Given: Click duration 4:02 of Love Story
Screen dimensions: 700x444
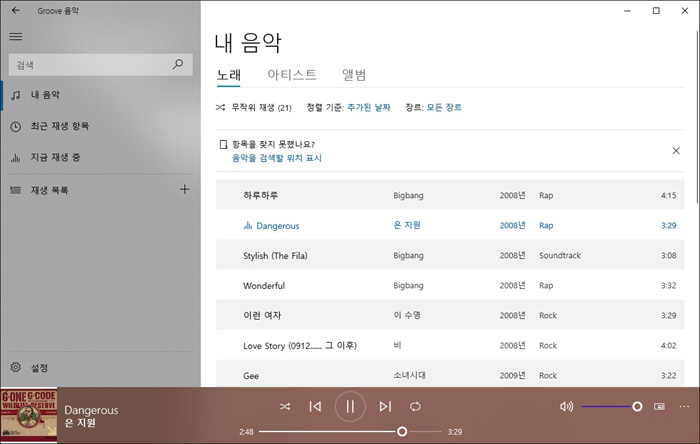Looking at the screenshot, I should [x=668, y=345].
